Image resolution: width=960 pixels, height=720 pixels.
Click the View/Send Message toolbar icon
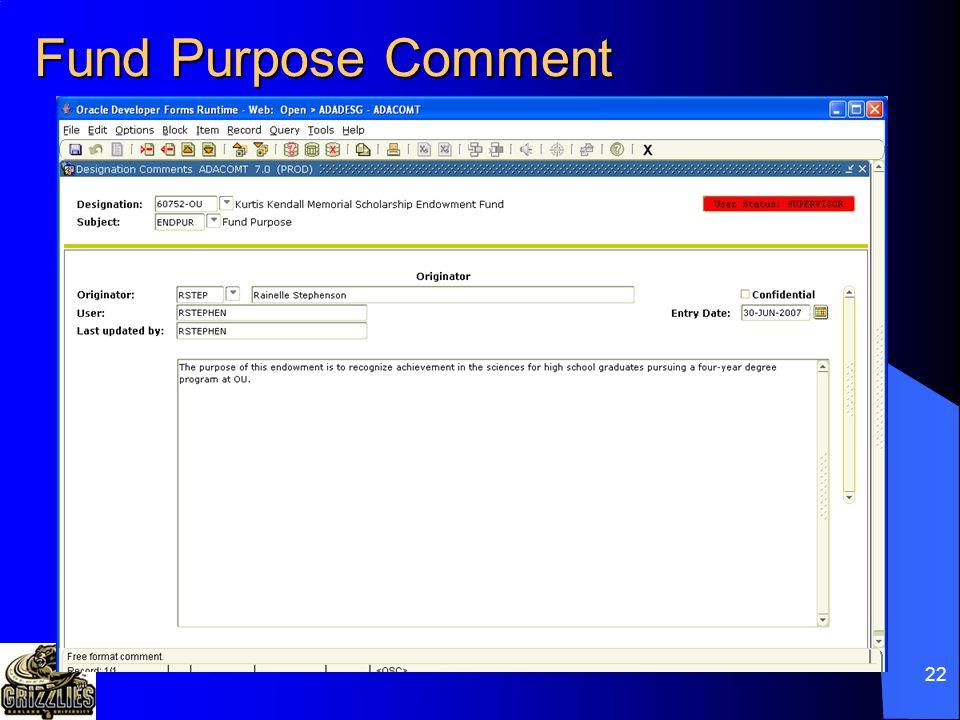[363, 149]
